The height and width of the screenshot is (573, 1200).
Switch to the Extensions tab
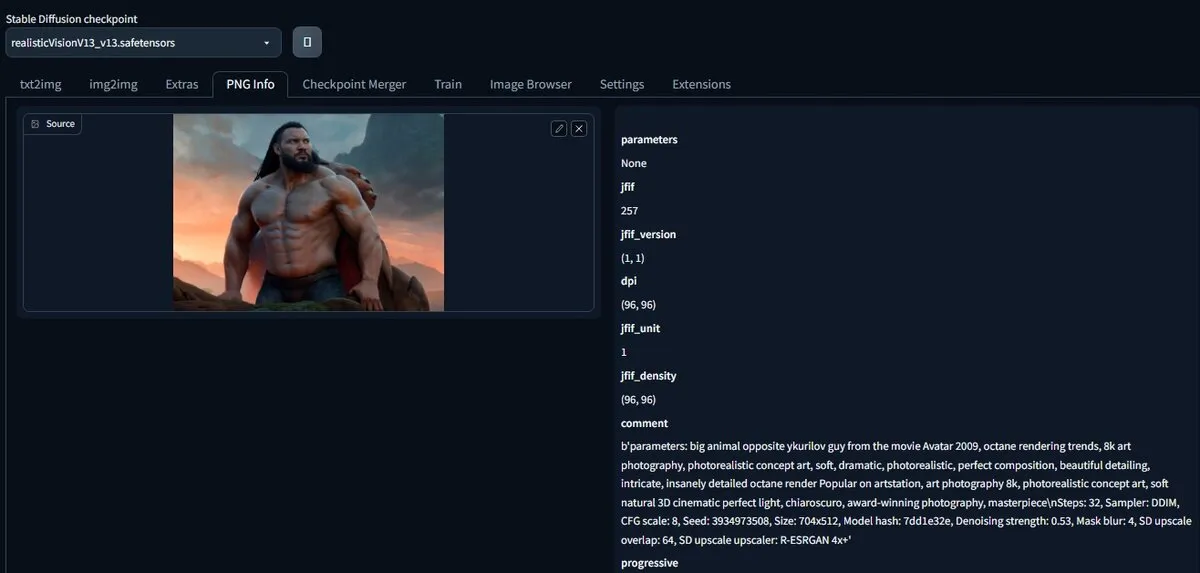[701, 84]
